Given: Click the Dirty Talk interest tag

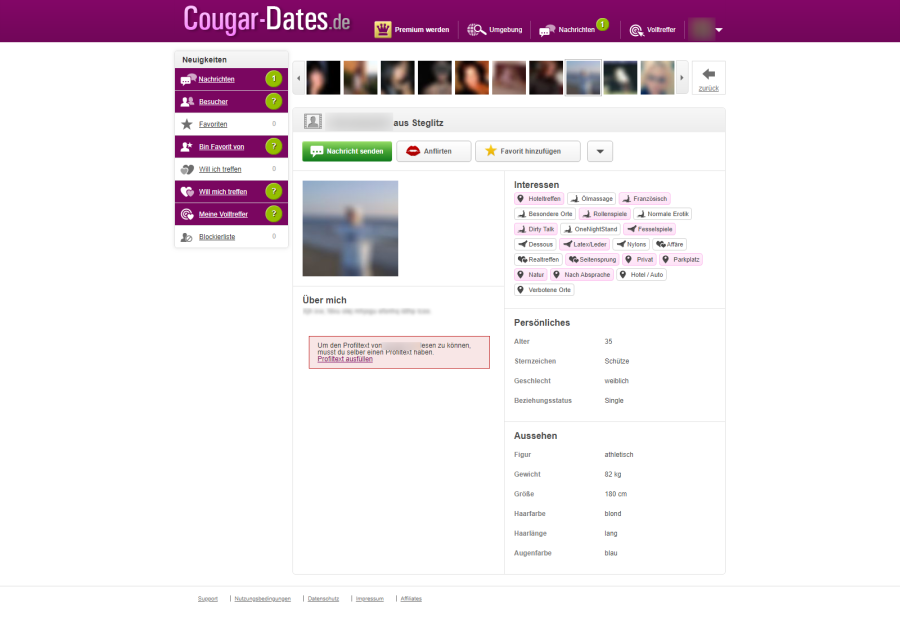Looking at the screenshot, I should point(536,229).
